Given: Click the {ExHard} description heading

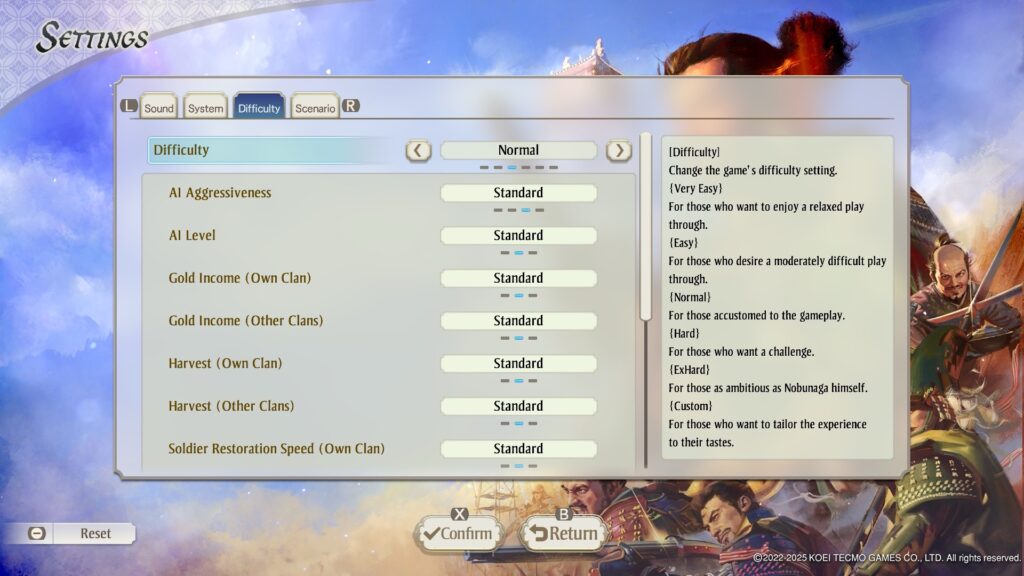Looking at the screenshot, I should coord(689,370).
